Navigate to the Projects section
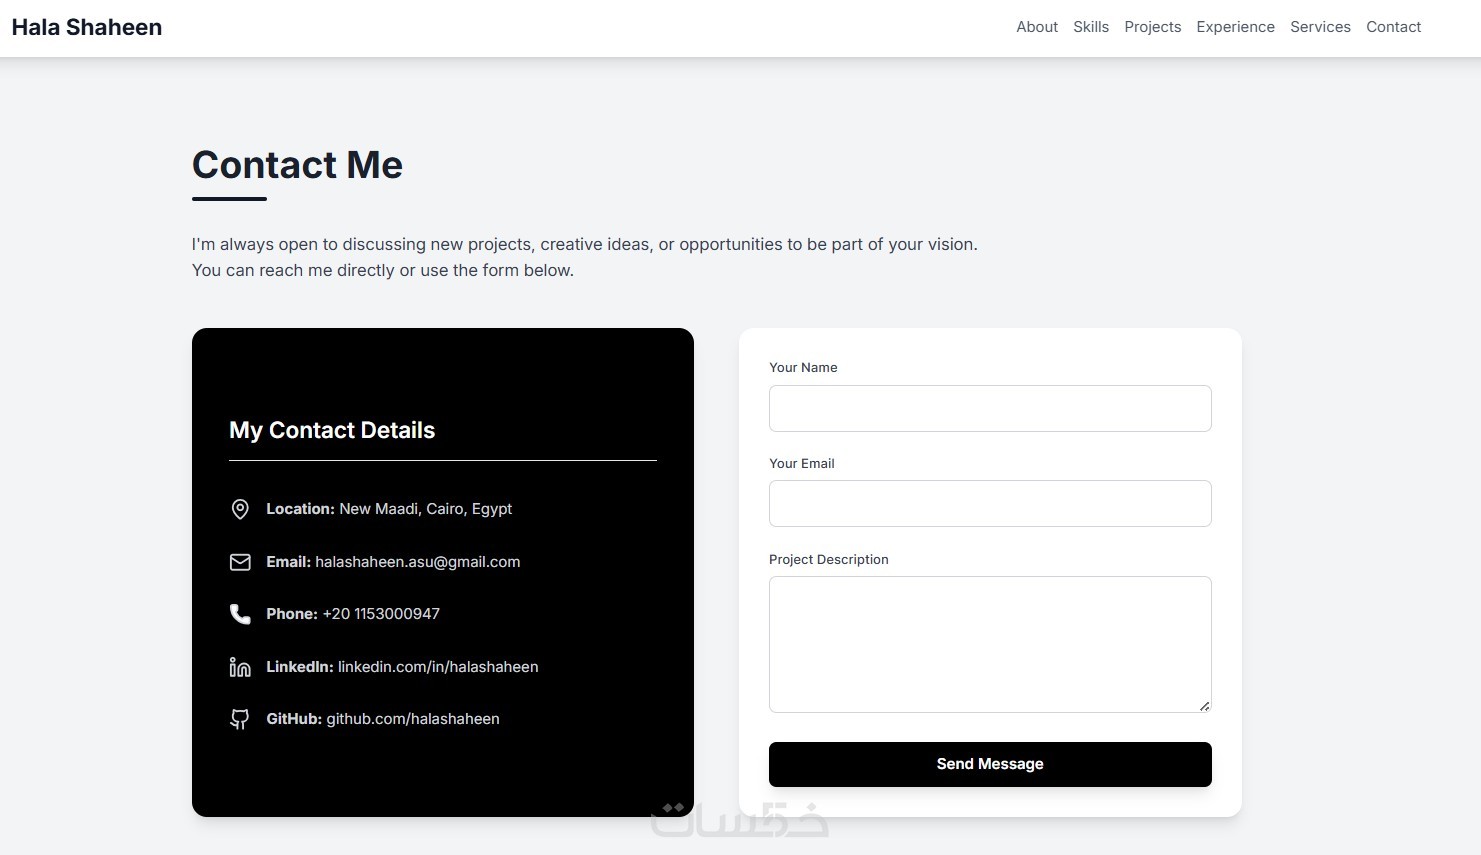Viewport: 1481px width, 855px height. coord(1152,27)
